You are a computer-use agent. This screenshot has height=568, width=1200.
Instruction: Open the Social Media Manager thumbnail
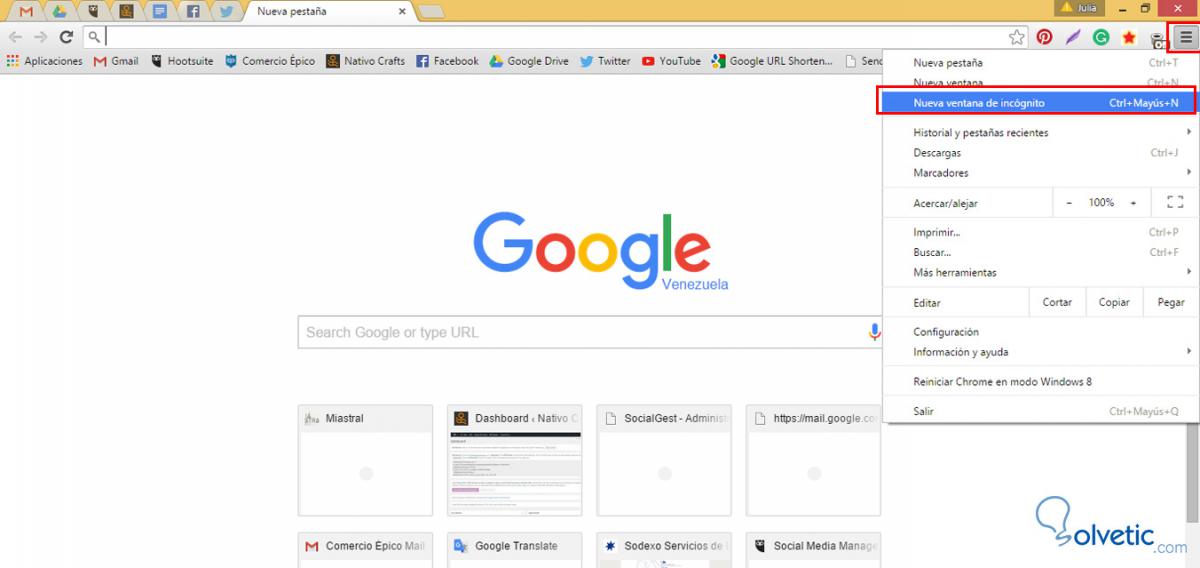point(813,550)
